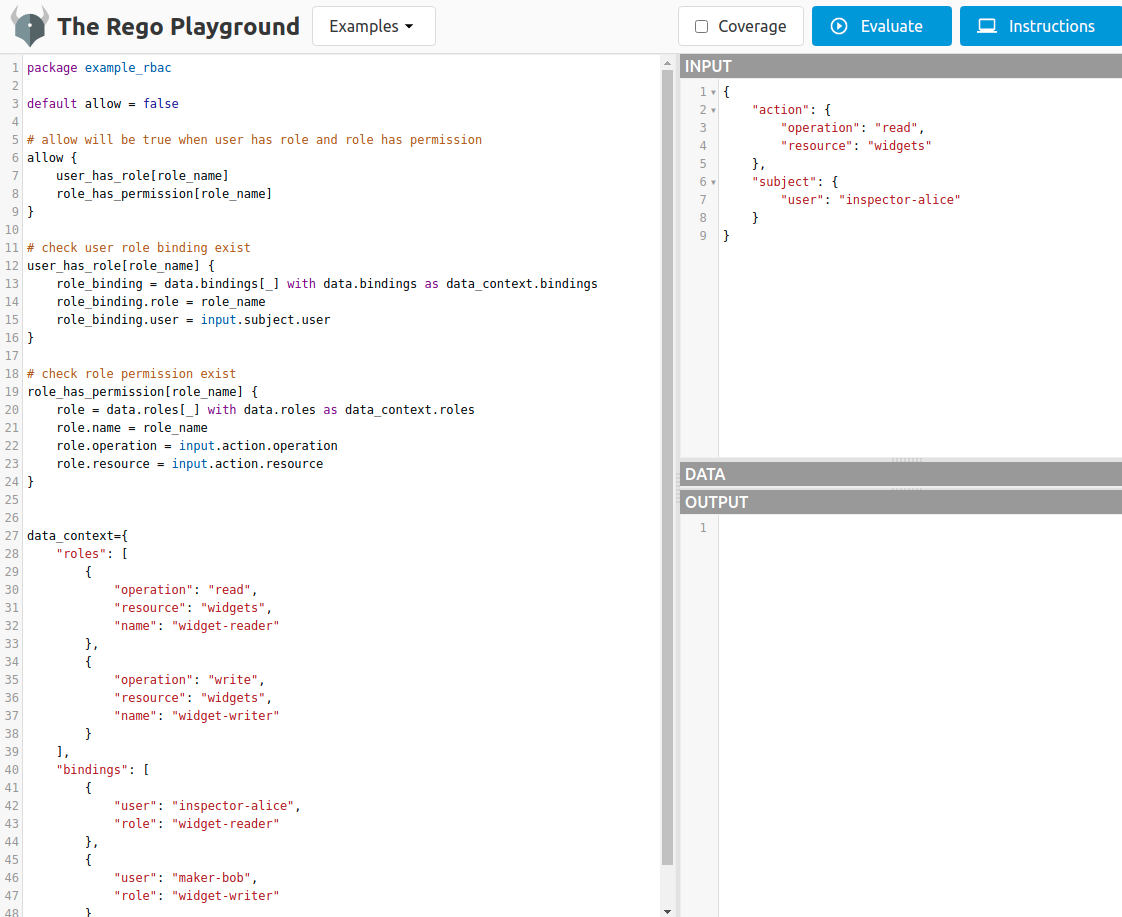The image size is (1122, 917).
Task: Click "user": "inspector-alice" in policy line 42
Action: pos(207,806)
